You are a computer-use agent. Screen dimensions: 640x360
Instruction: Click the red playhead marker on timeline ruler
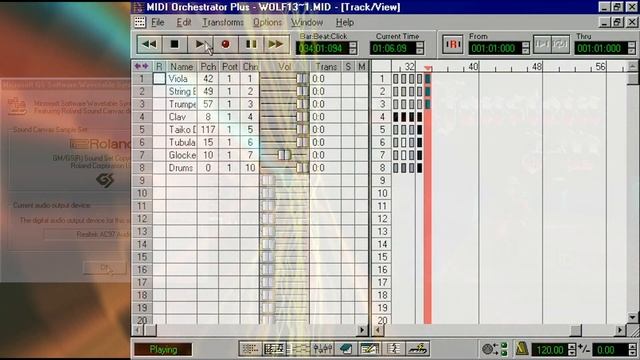click(428, 69)
